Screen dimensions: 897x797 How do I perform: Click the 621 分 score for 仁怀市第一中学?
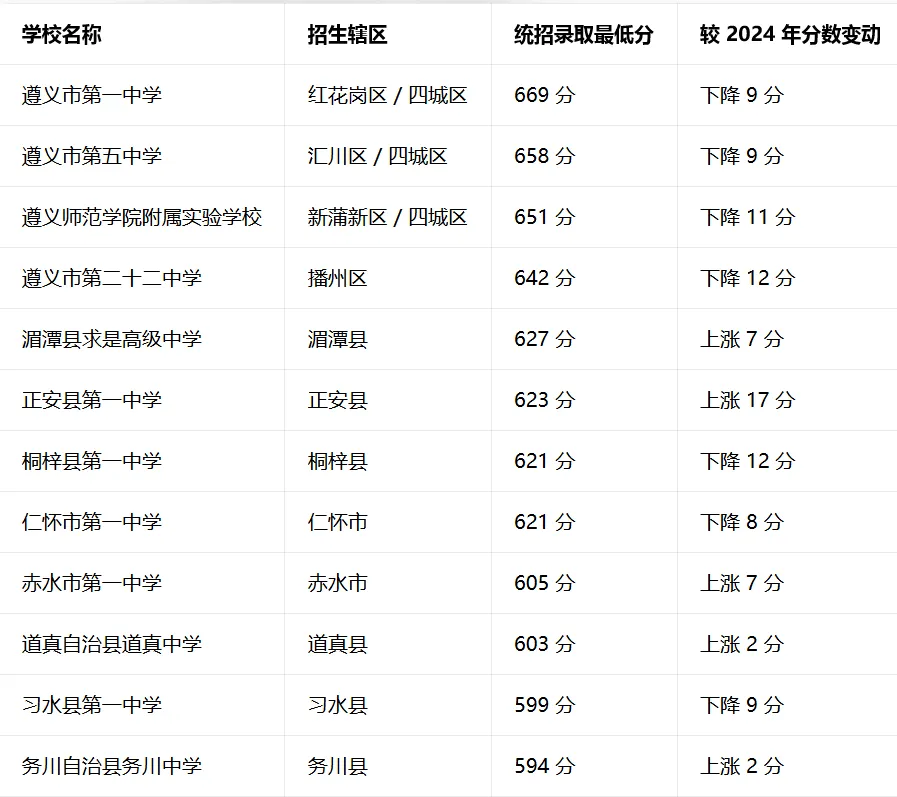pos(541,522)
